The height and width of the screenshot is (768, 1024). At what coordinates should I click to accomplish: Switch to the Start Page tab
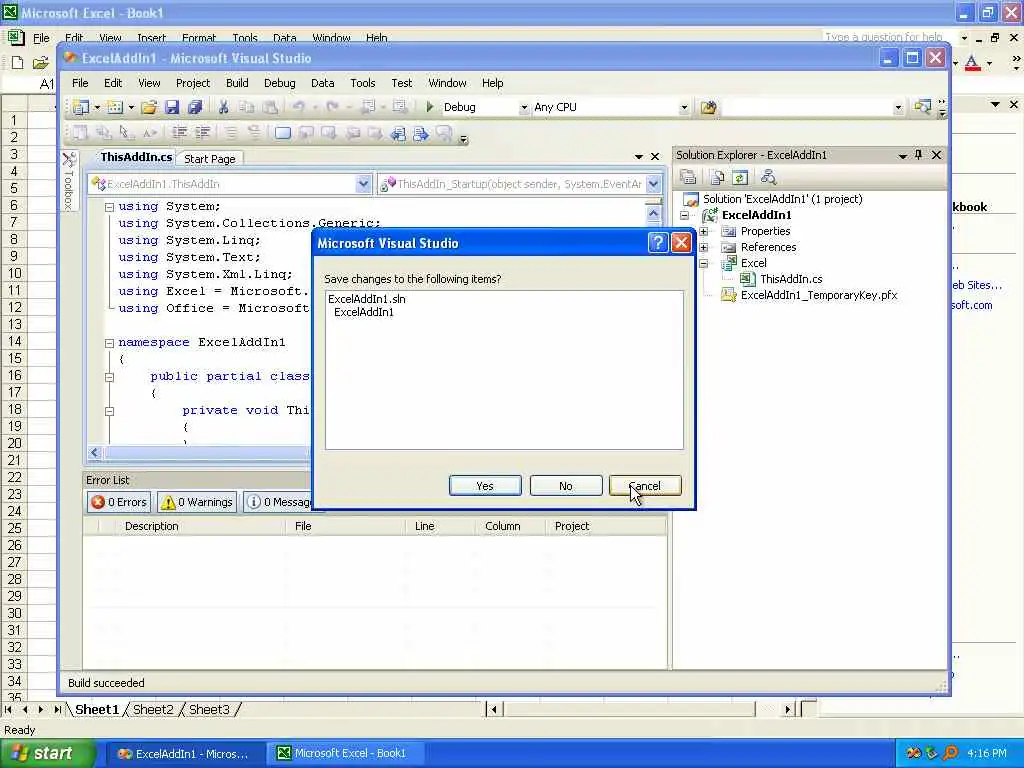[210, 159]
